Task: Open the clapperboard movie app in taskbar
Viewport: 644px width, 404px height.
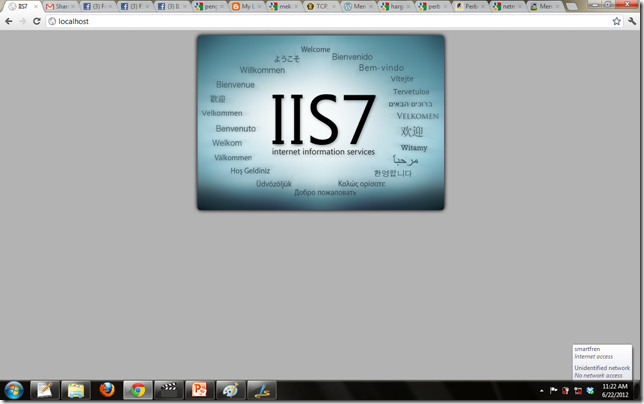Action: [x=168, y=390]
